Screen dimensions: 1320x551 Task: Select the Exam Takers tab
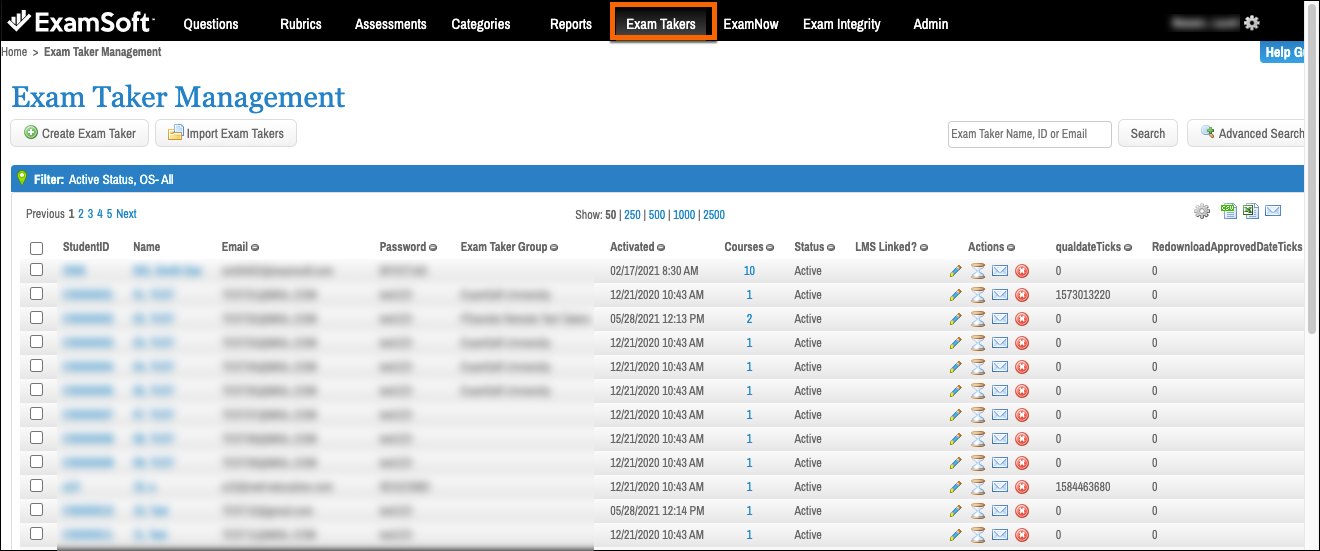coord(661,24)
